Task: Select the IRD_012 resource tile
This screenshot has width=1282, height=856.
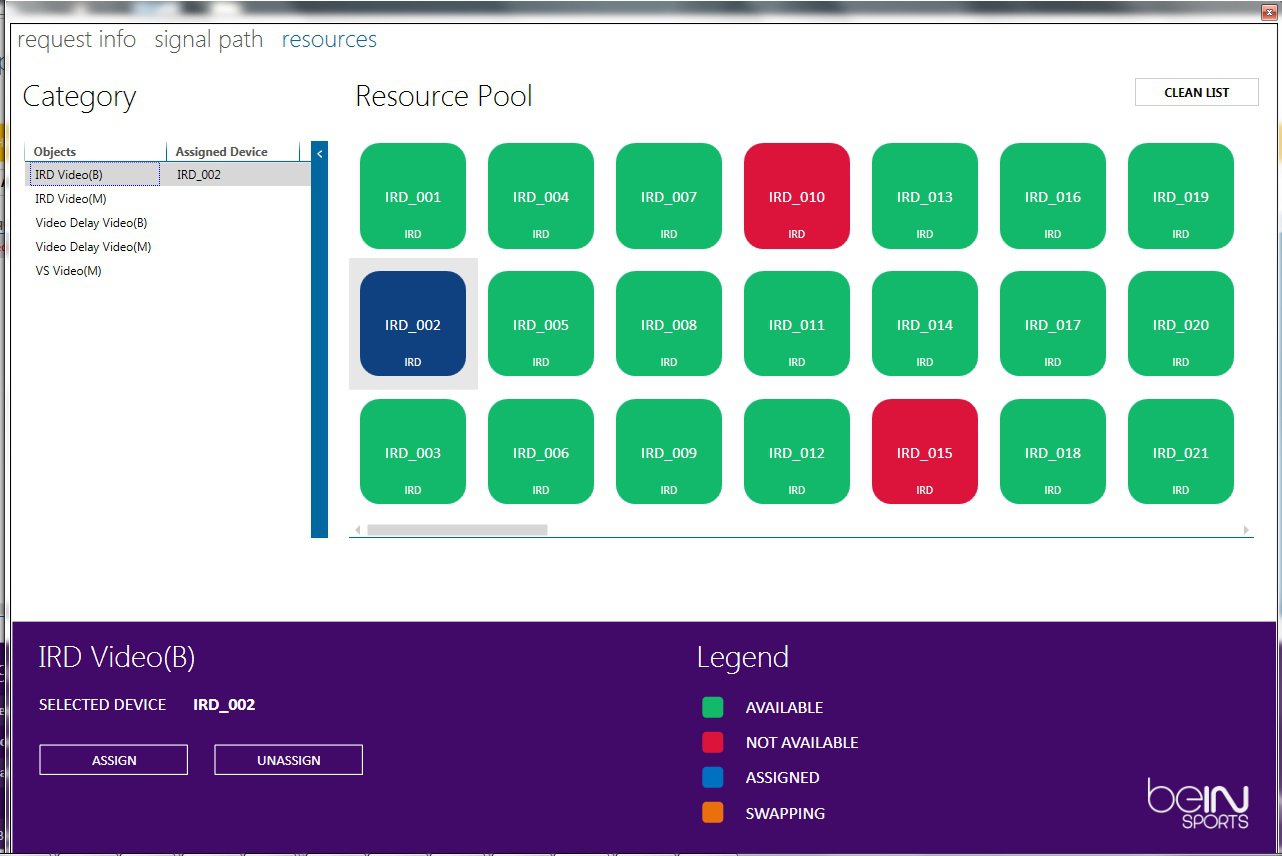Action: tap(797, 452)
